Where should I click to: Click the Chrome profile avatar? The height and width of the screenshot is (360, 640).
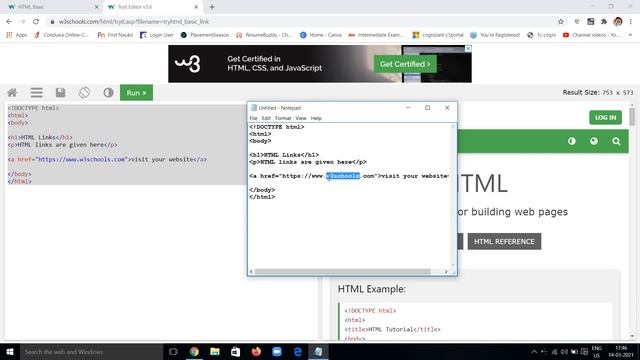618,22
